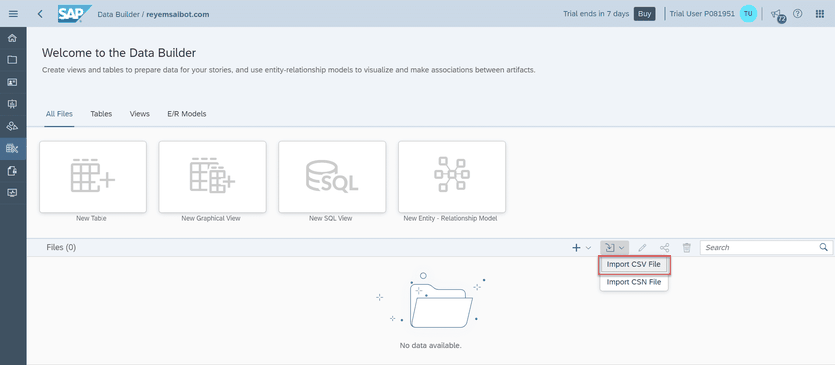
Task: Choose Import CSV File
Action: coord(634,265)
